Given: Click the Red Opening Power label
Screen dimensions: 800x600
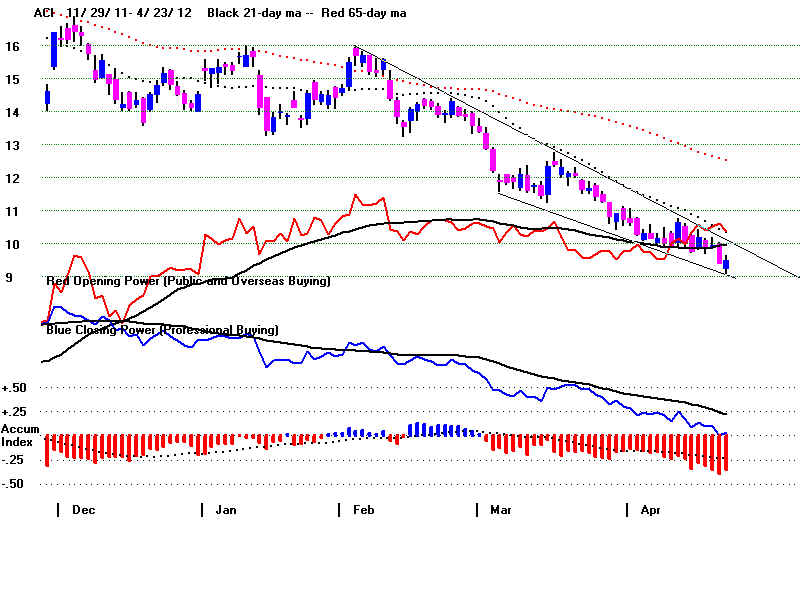Looking at the screenshot, I should [x=188, y=282].
